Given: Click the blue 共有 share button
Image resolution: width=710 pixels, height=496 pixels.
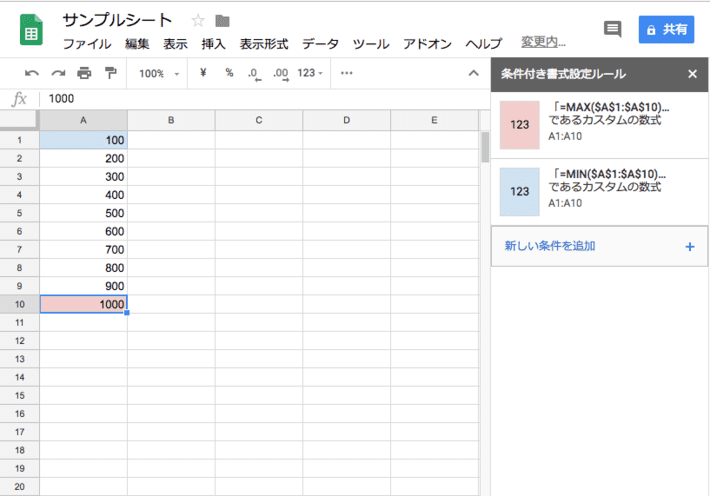Looking at the screenshot, I should (x=666, y=30).
